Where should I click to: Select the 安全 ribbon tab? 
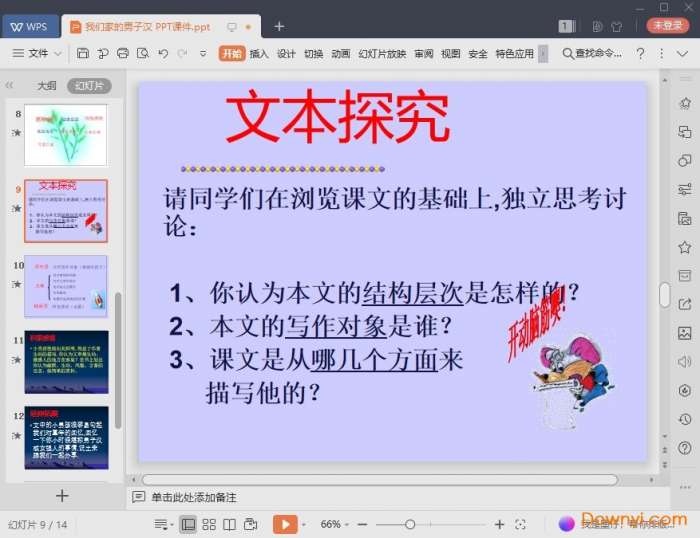pos(478,54)
